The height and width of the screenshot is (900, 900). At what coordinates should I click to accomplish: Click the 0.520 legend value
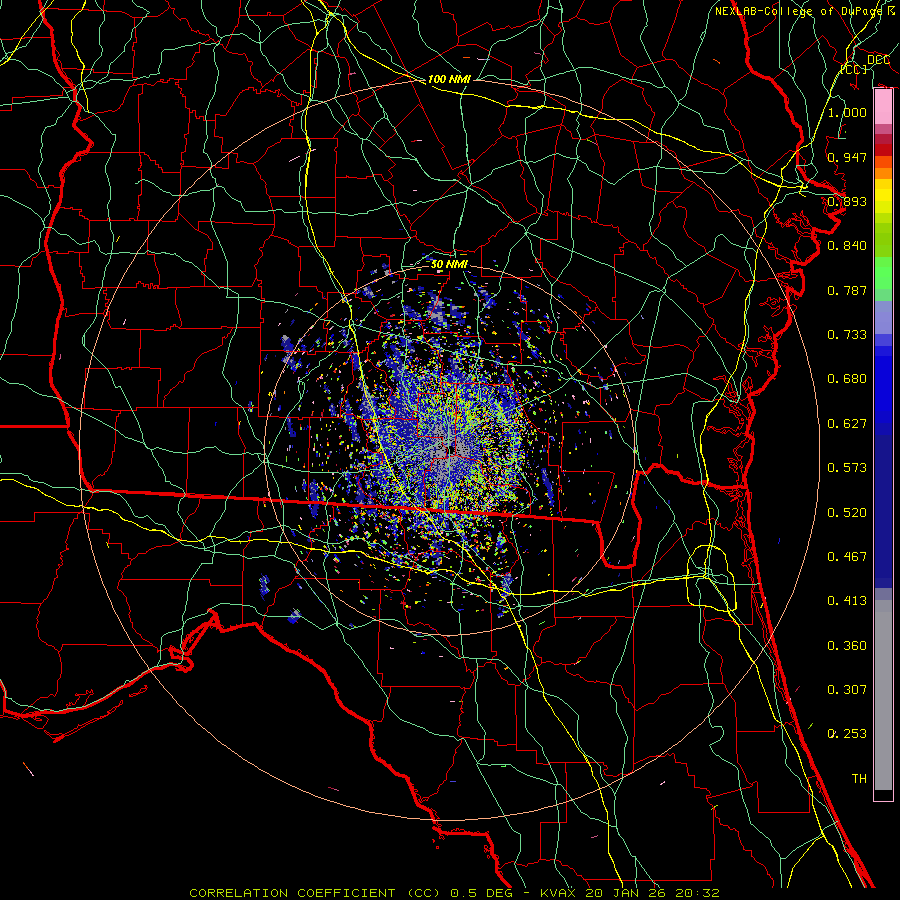[847, 513]
